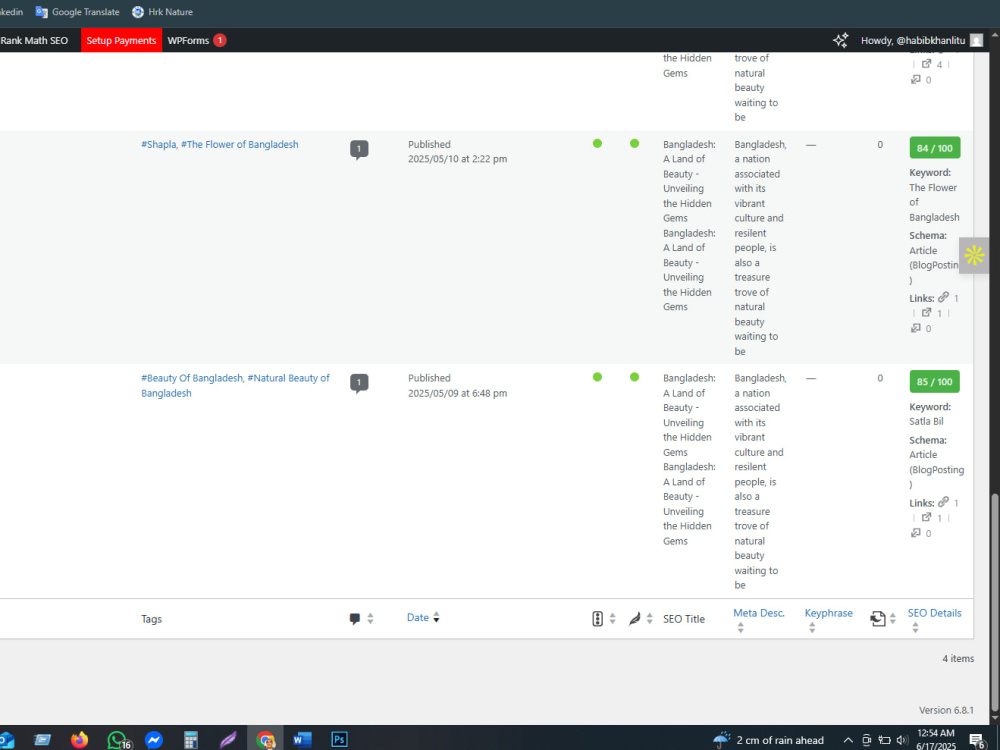1000x750 pixels.
Task: Open Firefox from the taskbar
Action: (79, 740)
